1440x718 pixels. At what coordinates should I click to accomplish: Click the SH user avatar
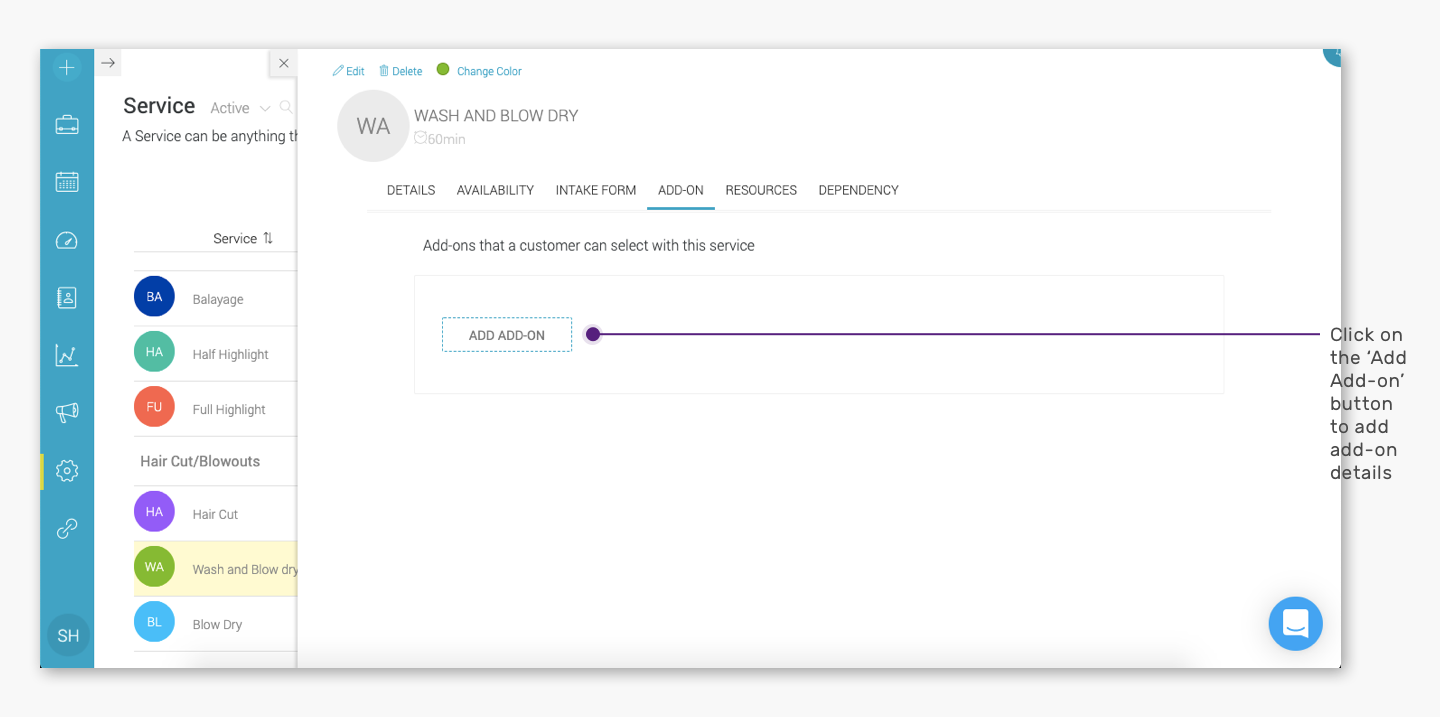tap(68, 636)
